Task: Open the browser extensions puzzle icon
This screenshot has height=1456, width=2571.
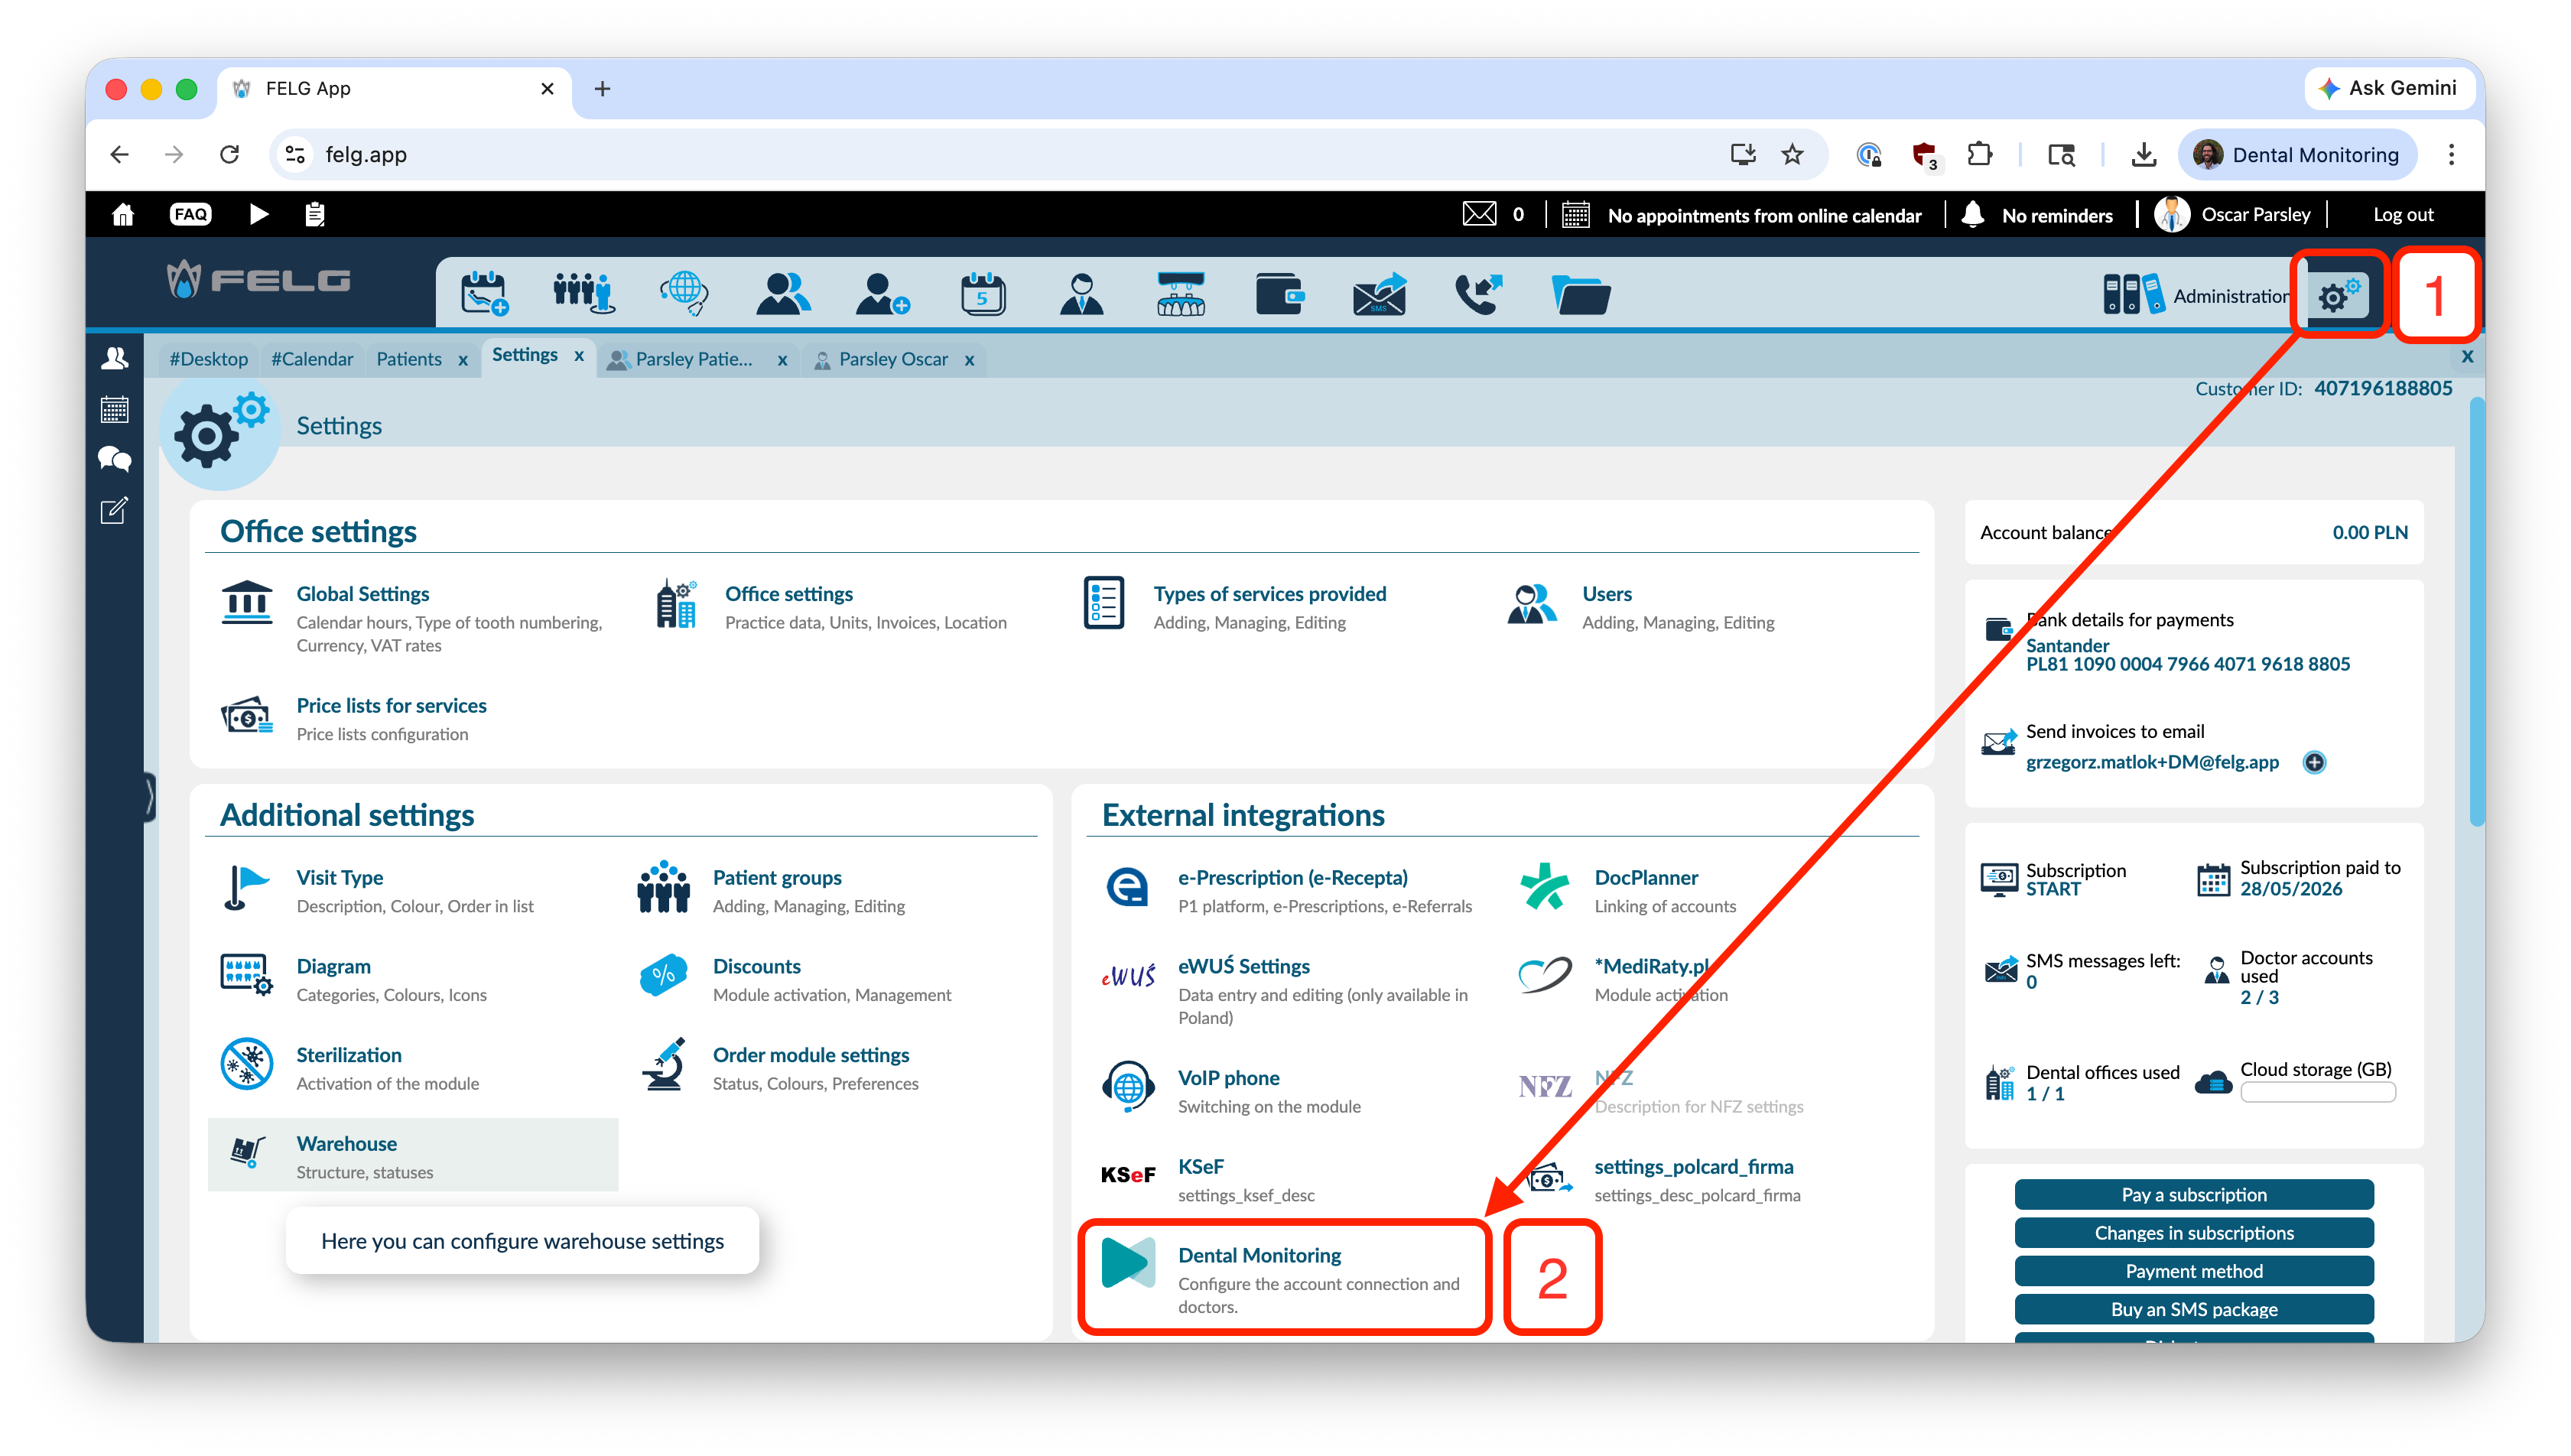Action: (x=1979, y=154)
